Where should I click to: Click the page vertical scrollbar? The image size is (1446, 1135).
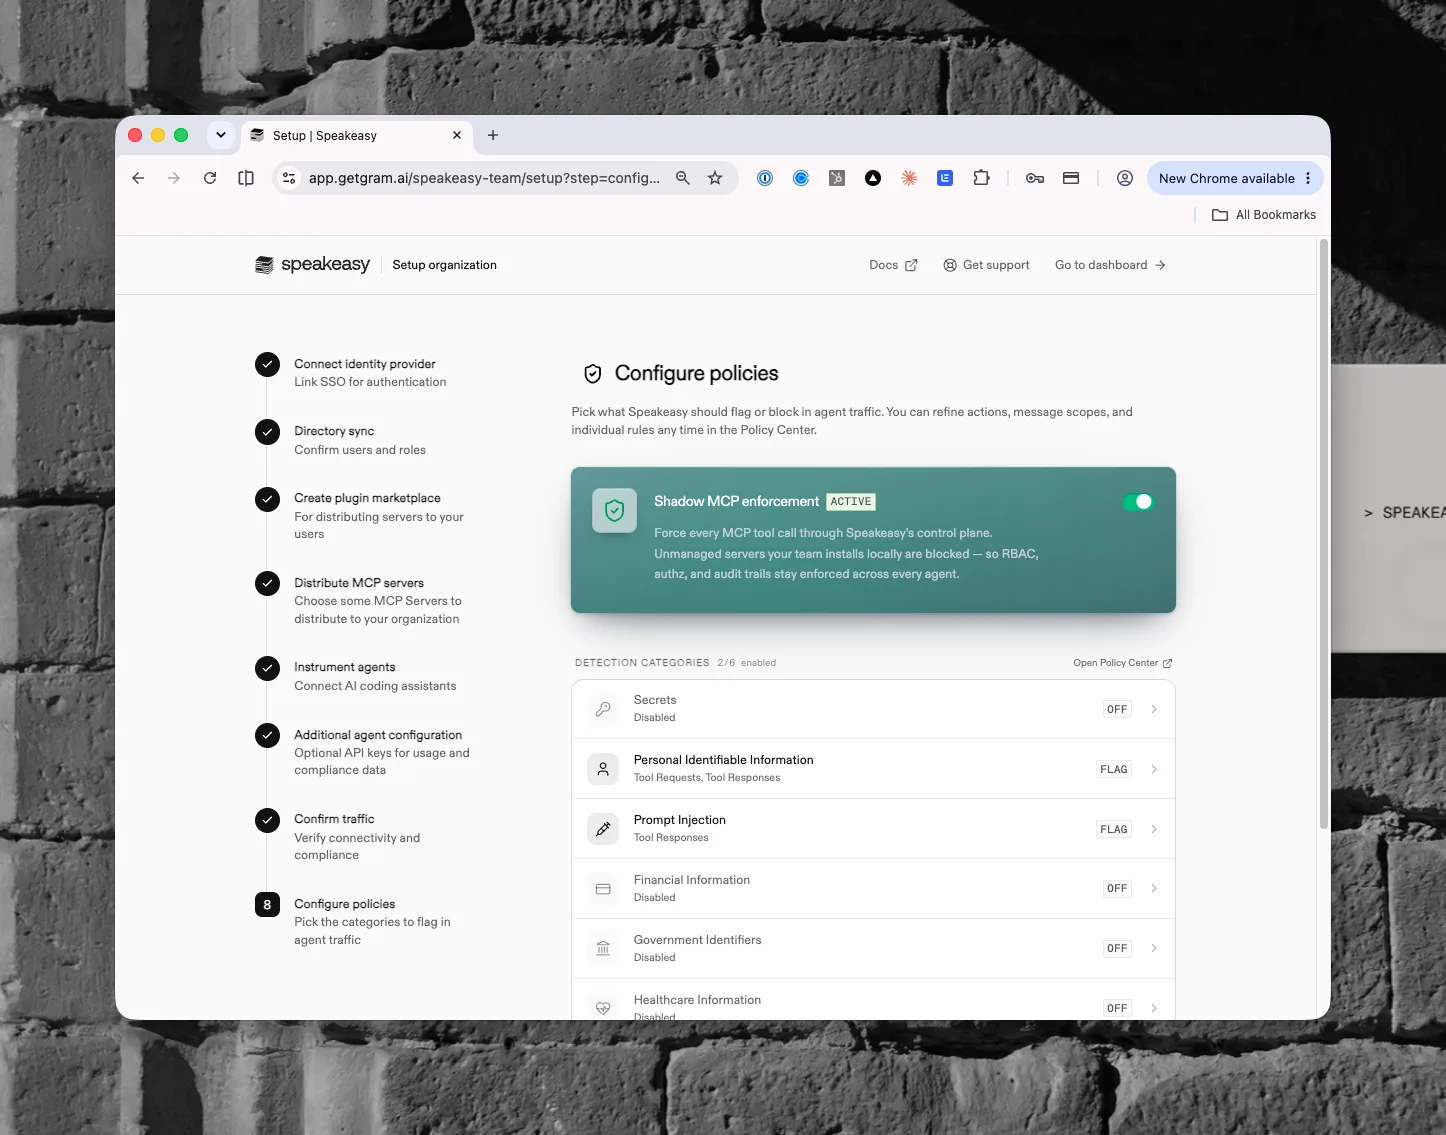1324,535
